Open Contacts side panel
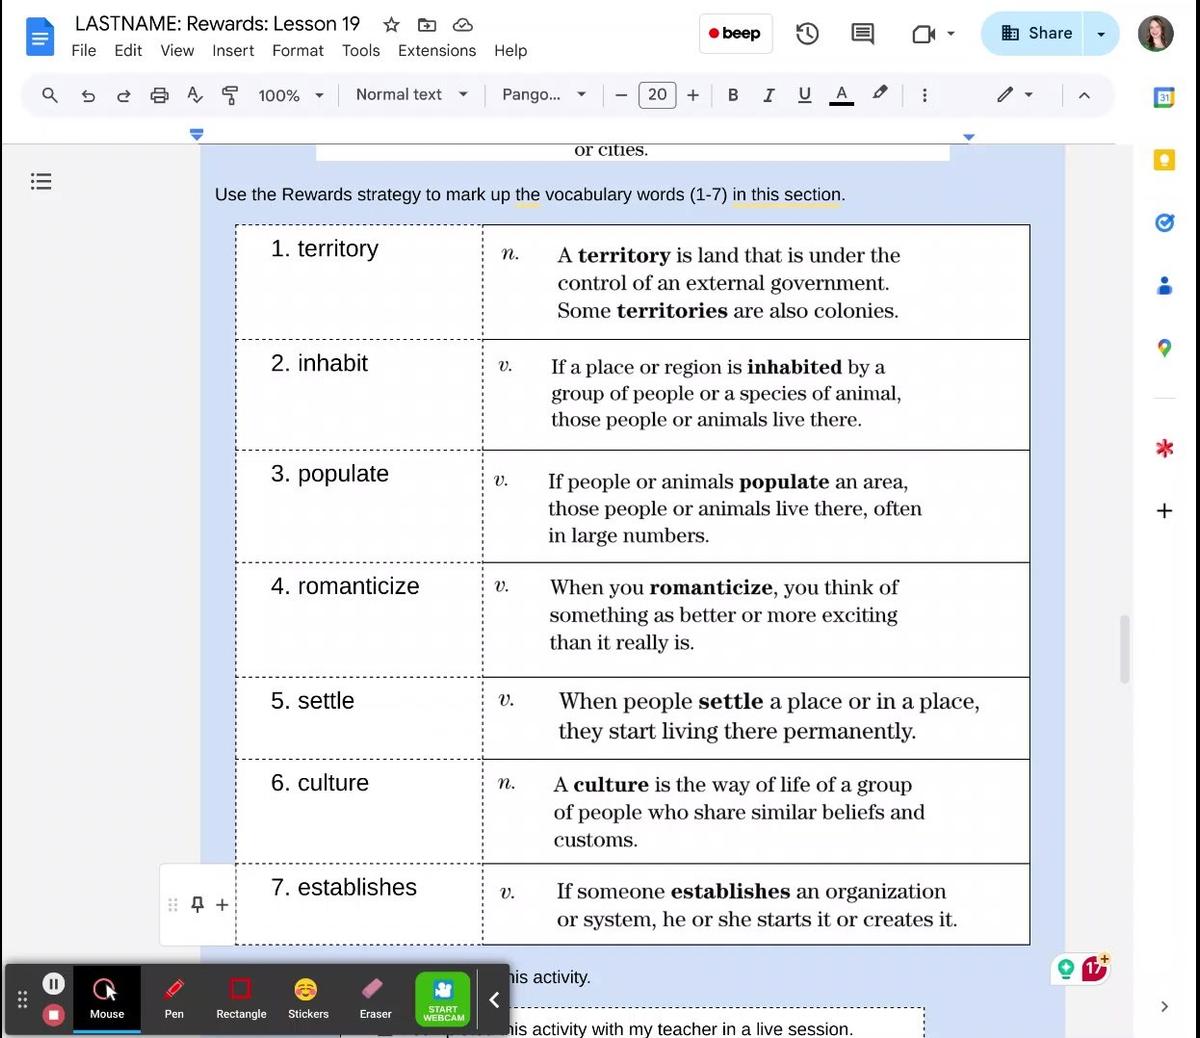Image resolution: width=1200 pixels, height=1038 pixels. 1164,286
